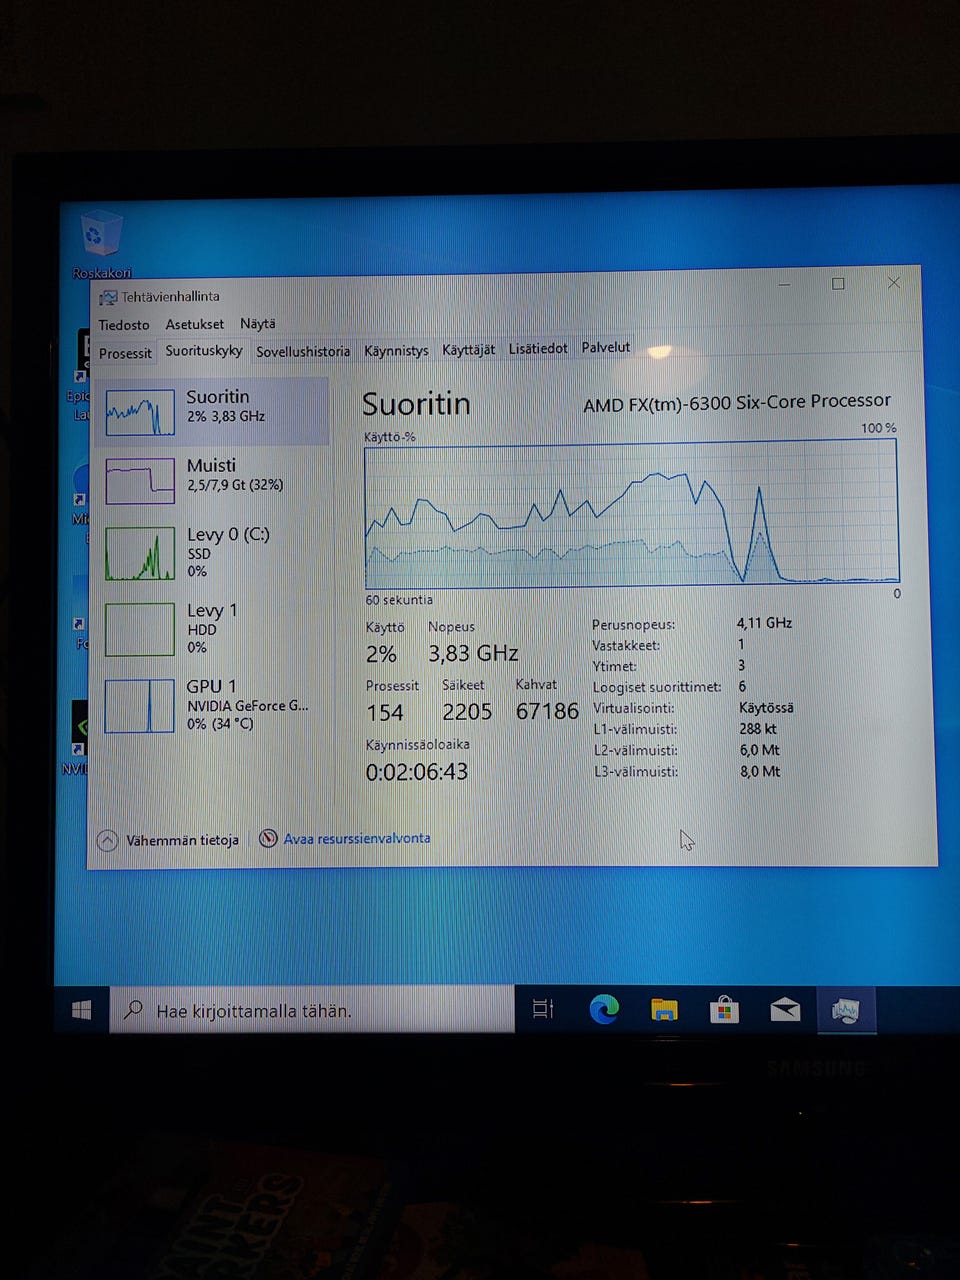Click the Virtualisointi value Käytössä
The height and width of the screenshot is (1280, 960).
coord(767,708)
